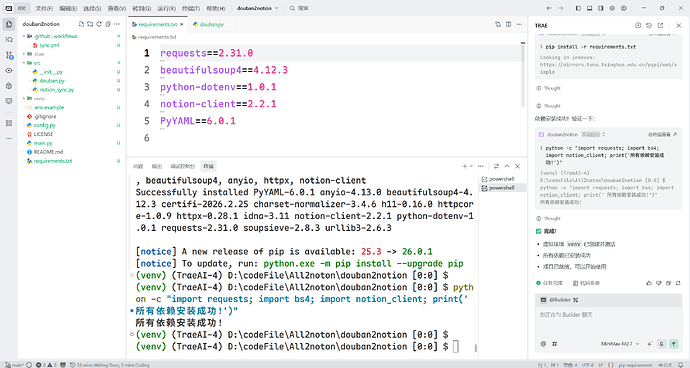Open the 终端(T) menu
This screenshot has height=368, width=690.
click(191, 8)
